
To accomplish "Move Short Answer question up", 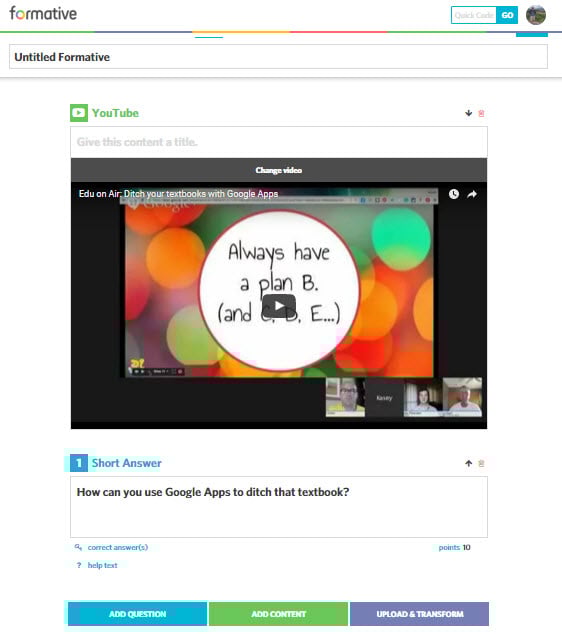I will tap(469, 463).
